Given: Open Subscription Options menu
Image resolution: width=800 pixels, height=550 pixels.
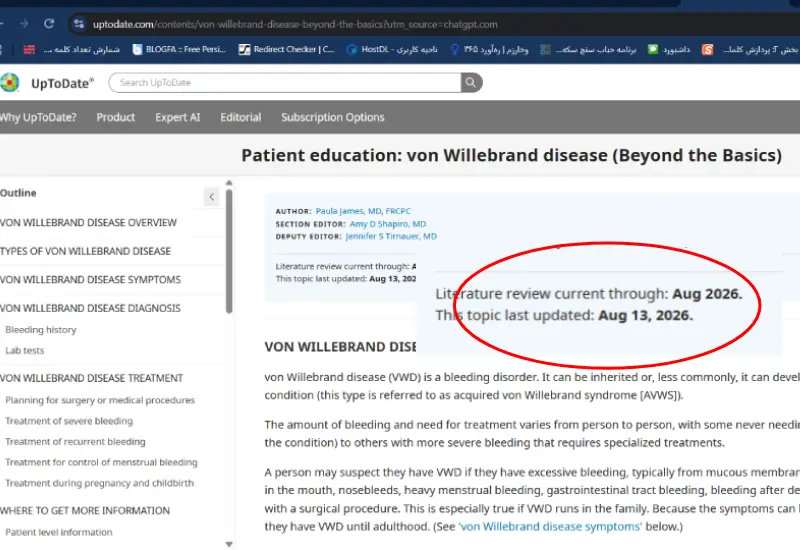Looking at the screenshot, I should pyautogui.click(x=333, y=117).
